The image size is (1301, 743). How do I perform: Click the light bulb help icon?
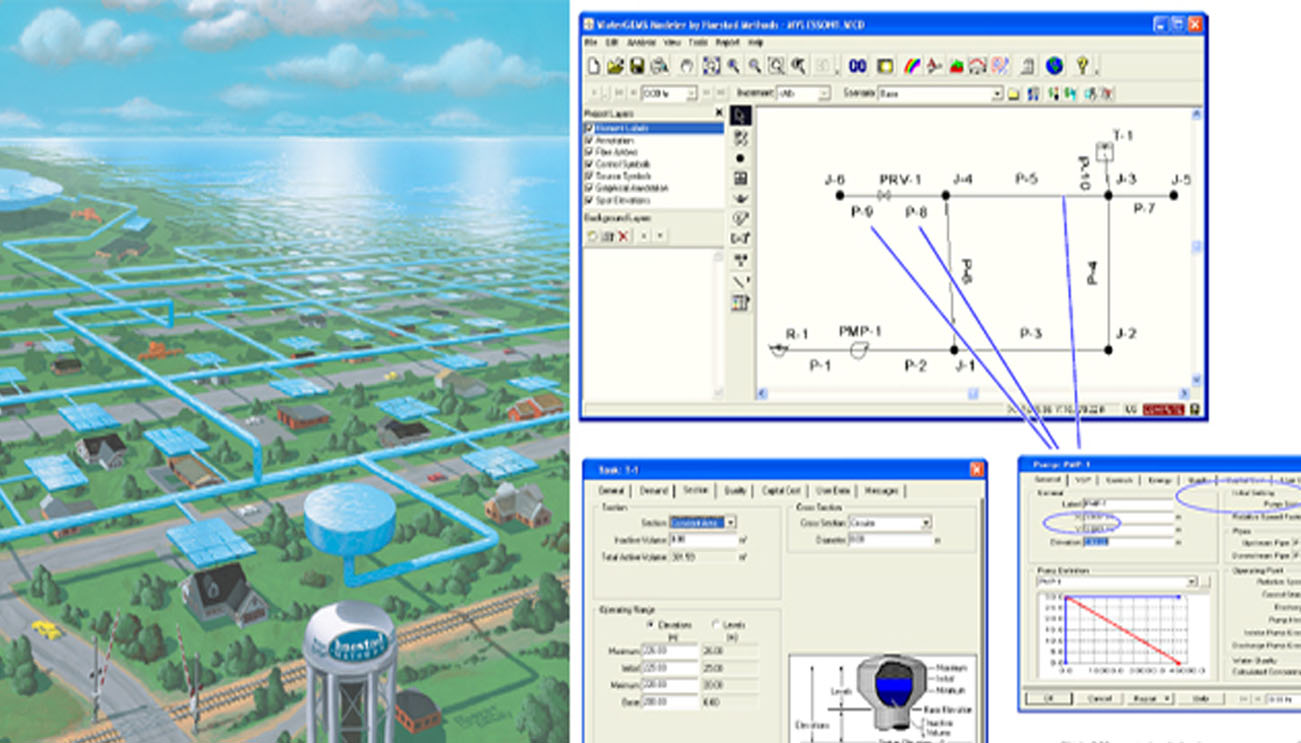pyautogui.click(x=1082, y=66)
